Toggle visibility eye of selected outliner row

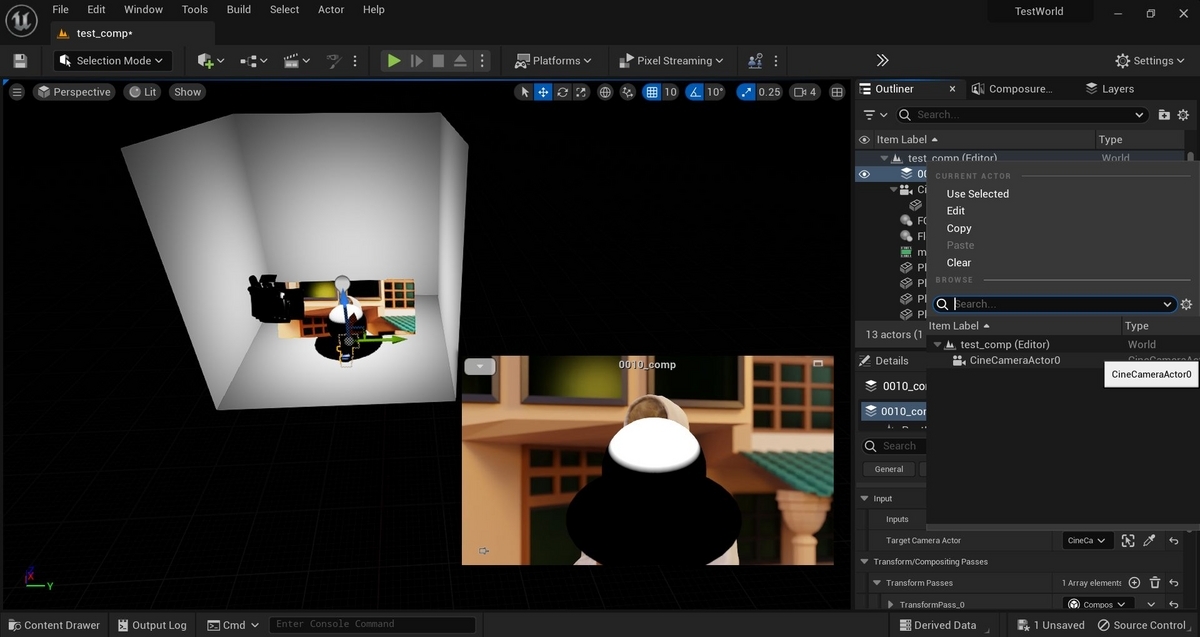click(x=865, y=174)
